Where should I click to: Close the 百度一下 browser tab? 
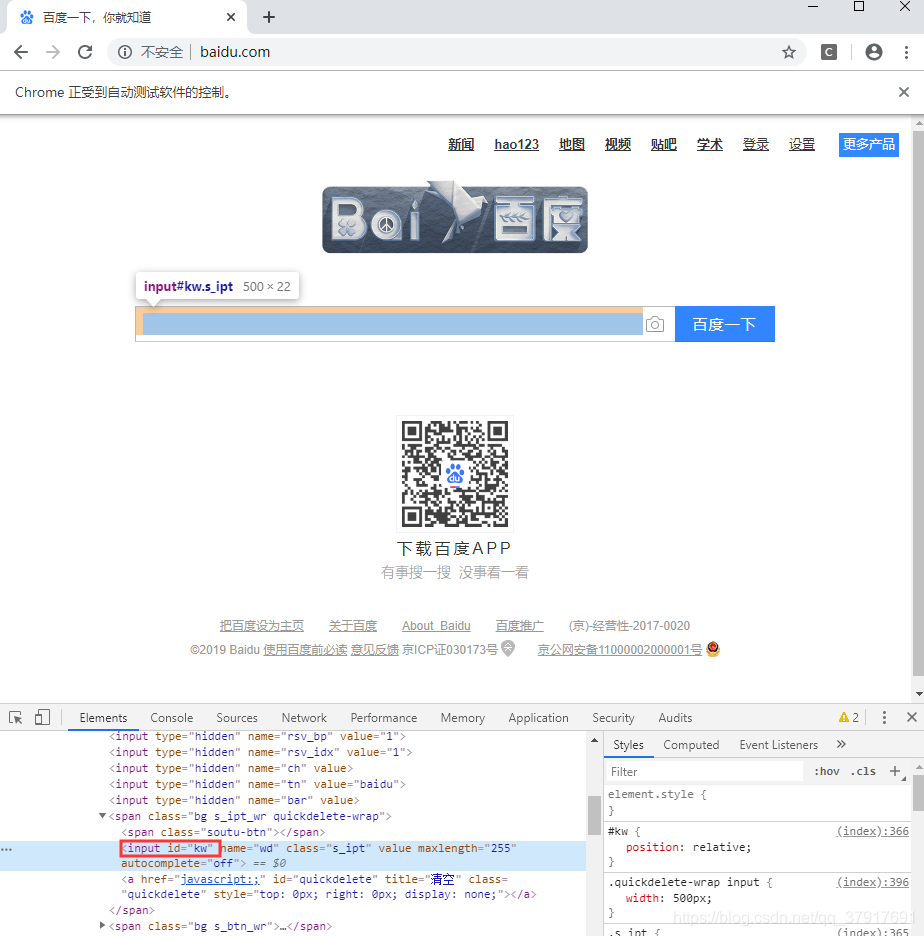click(231, 17)
